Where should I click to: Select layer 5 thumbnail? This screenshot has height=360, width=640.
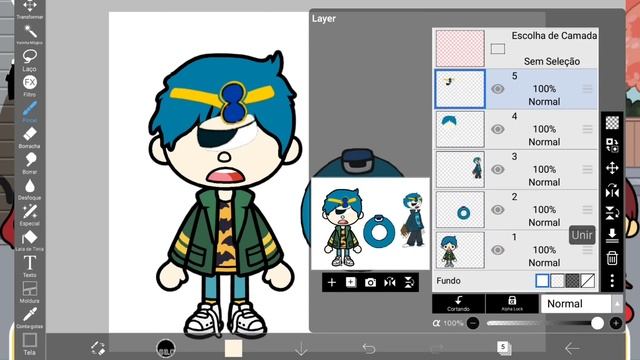coord(460,89)
